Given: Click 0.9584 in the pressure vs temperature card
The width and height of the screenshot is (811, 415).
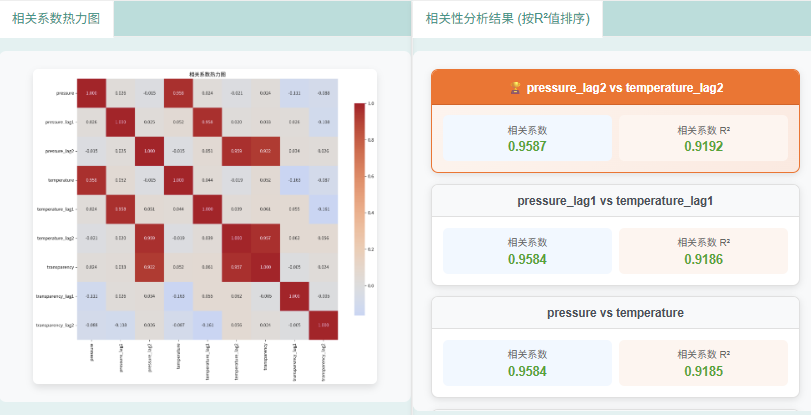Looking at the screenshot, I should (527, 372).
